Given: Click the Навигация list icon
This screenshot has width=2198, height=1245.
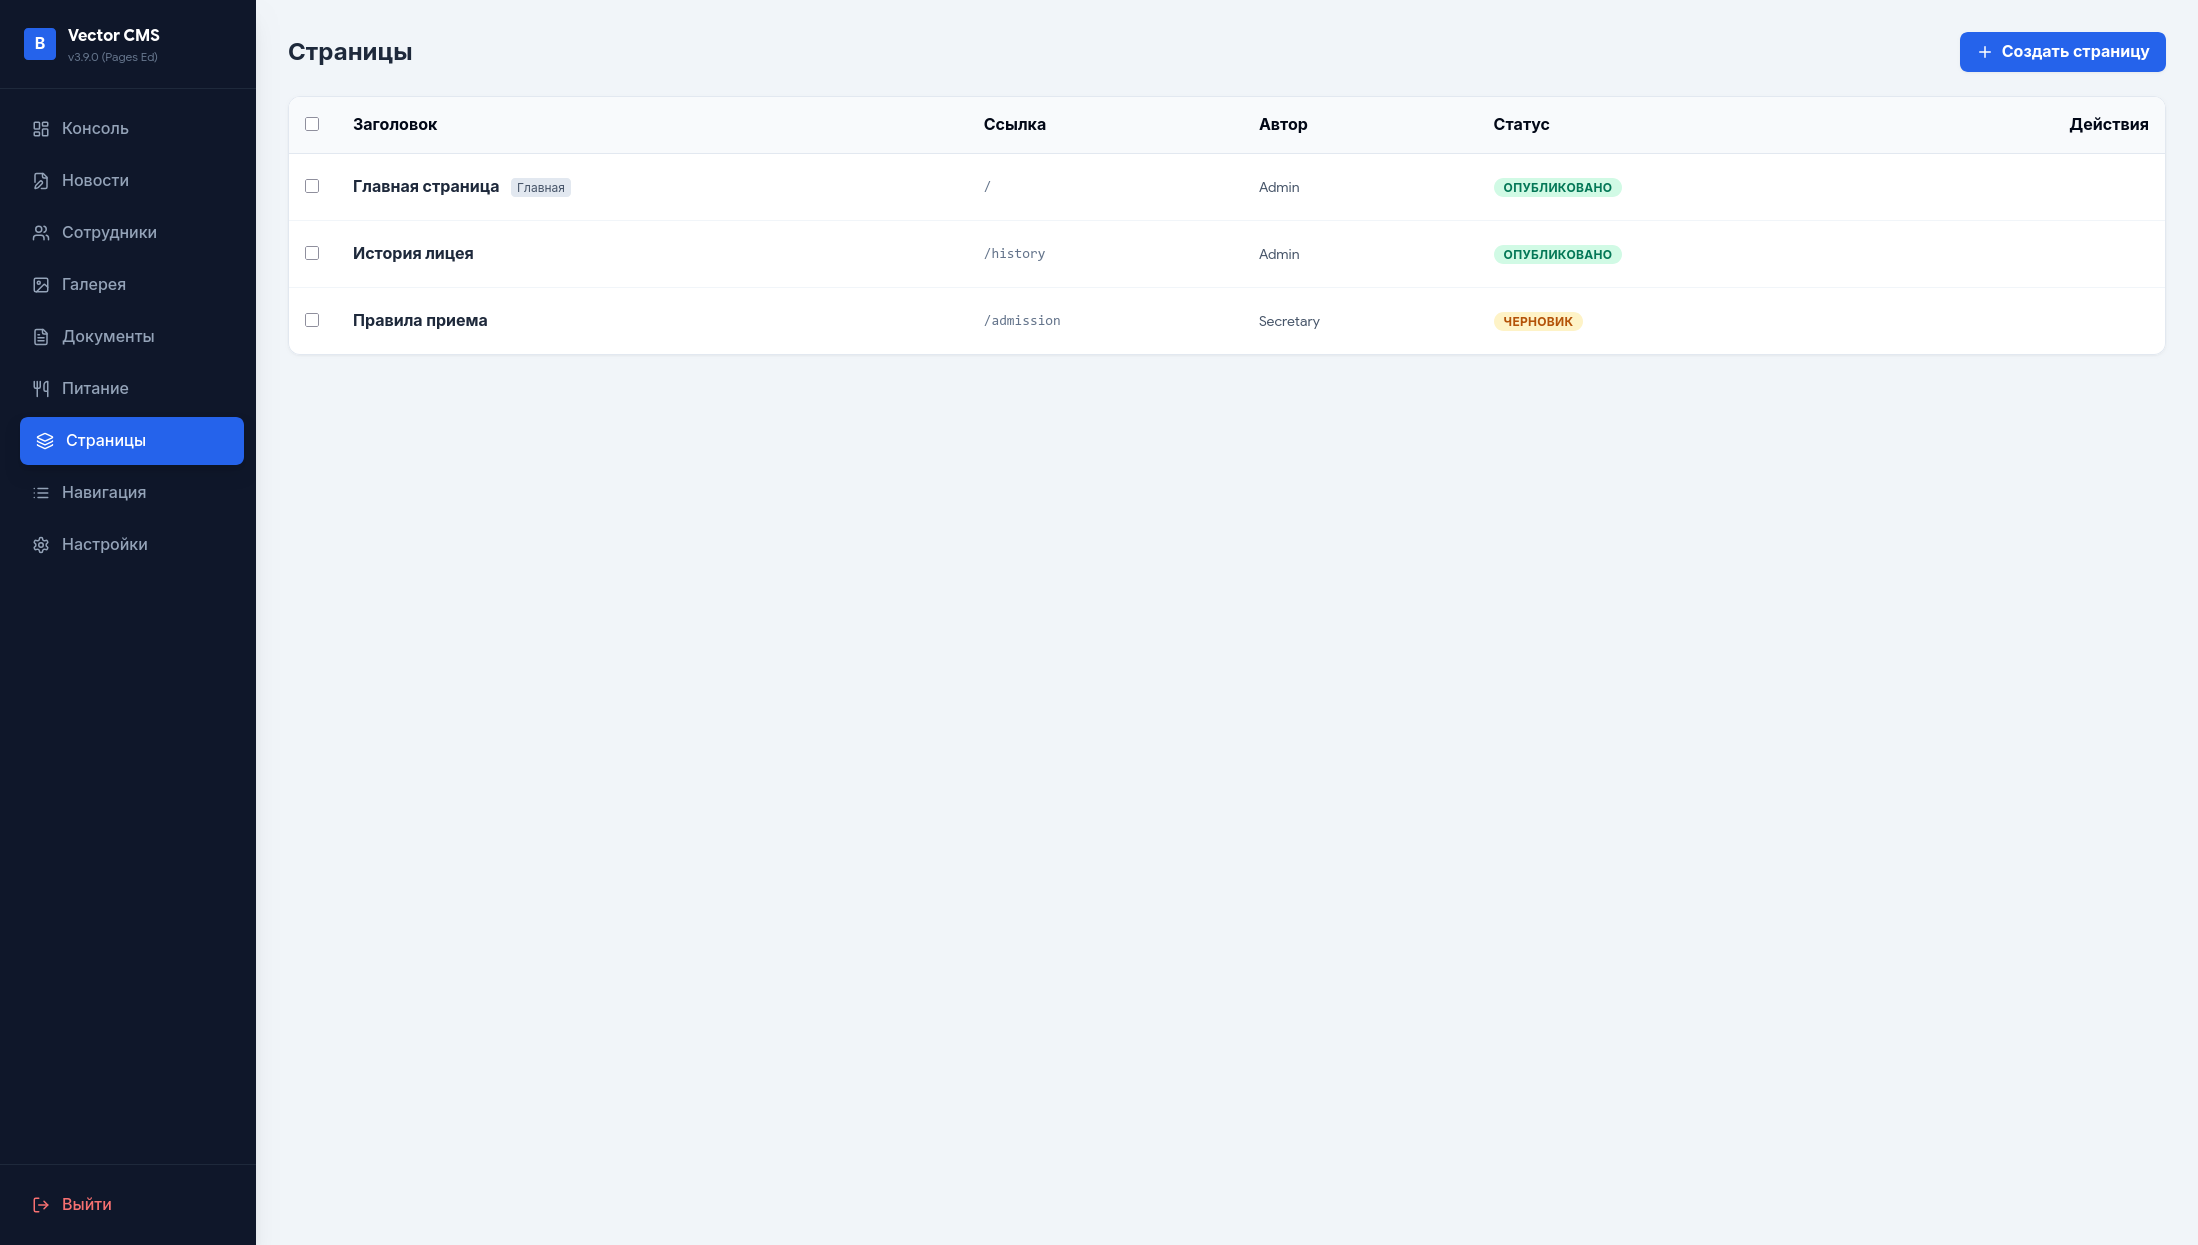Looking at the screenshot, I should pos(41,493).
